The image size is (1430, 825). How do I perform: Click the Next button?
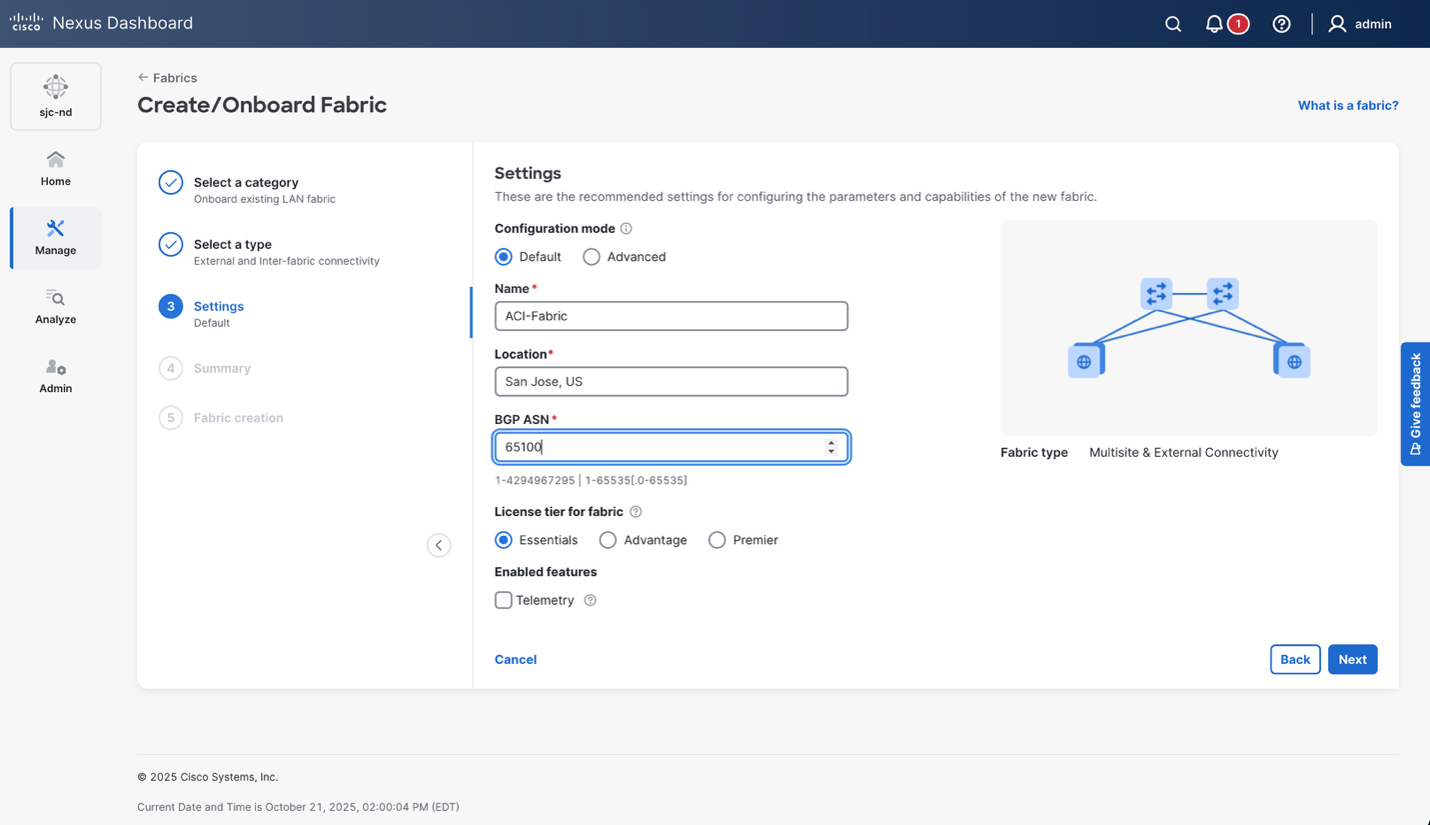pos(1352,659)
